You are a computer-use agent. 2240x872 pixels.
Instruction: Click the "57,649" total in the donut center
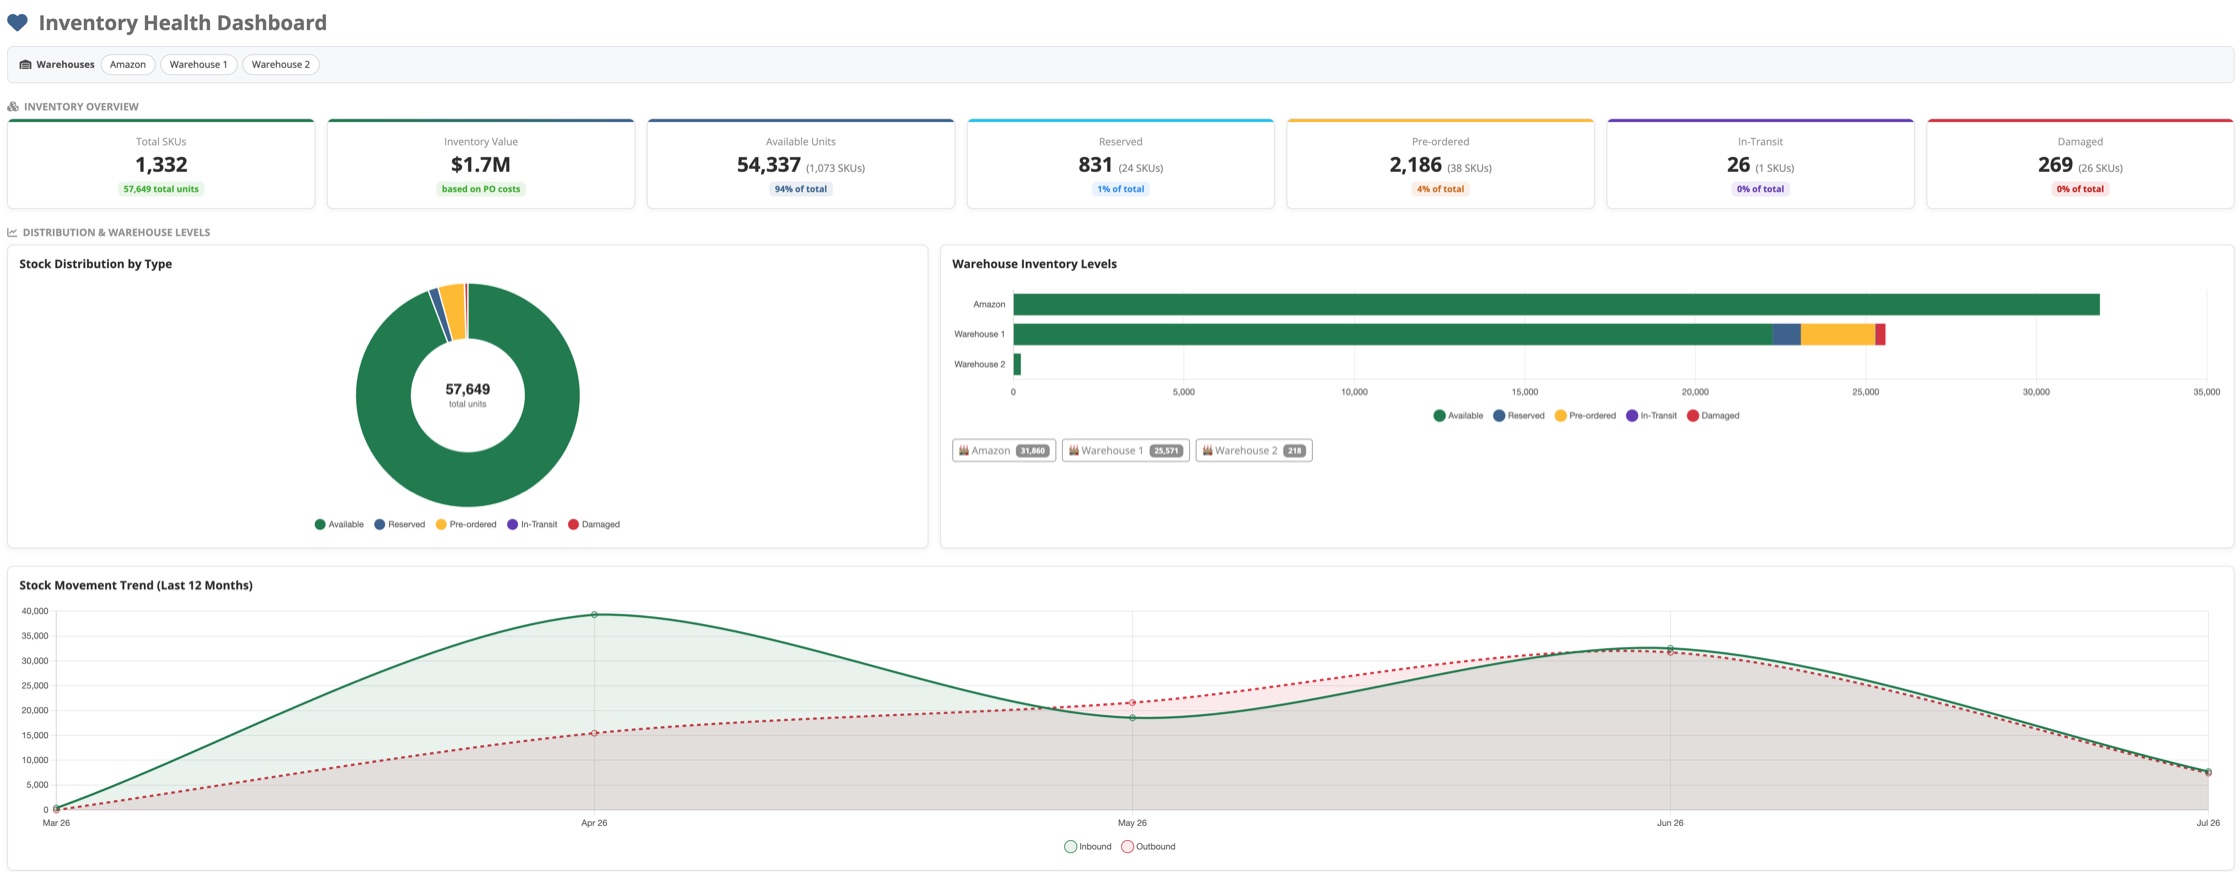click(x=468, y=390)
